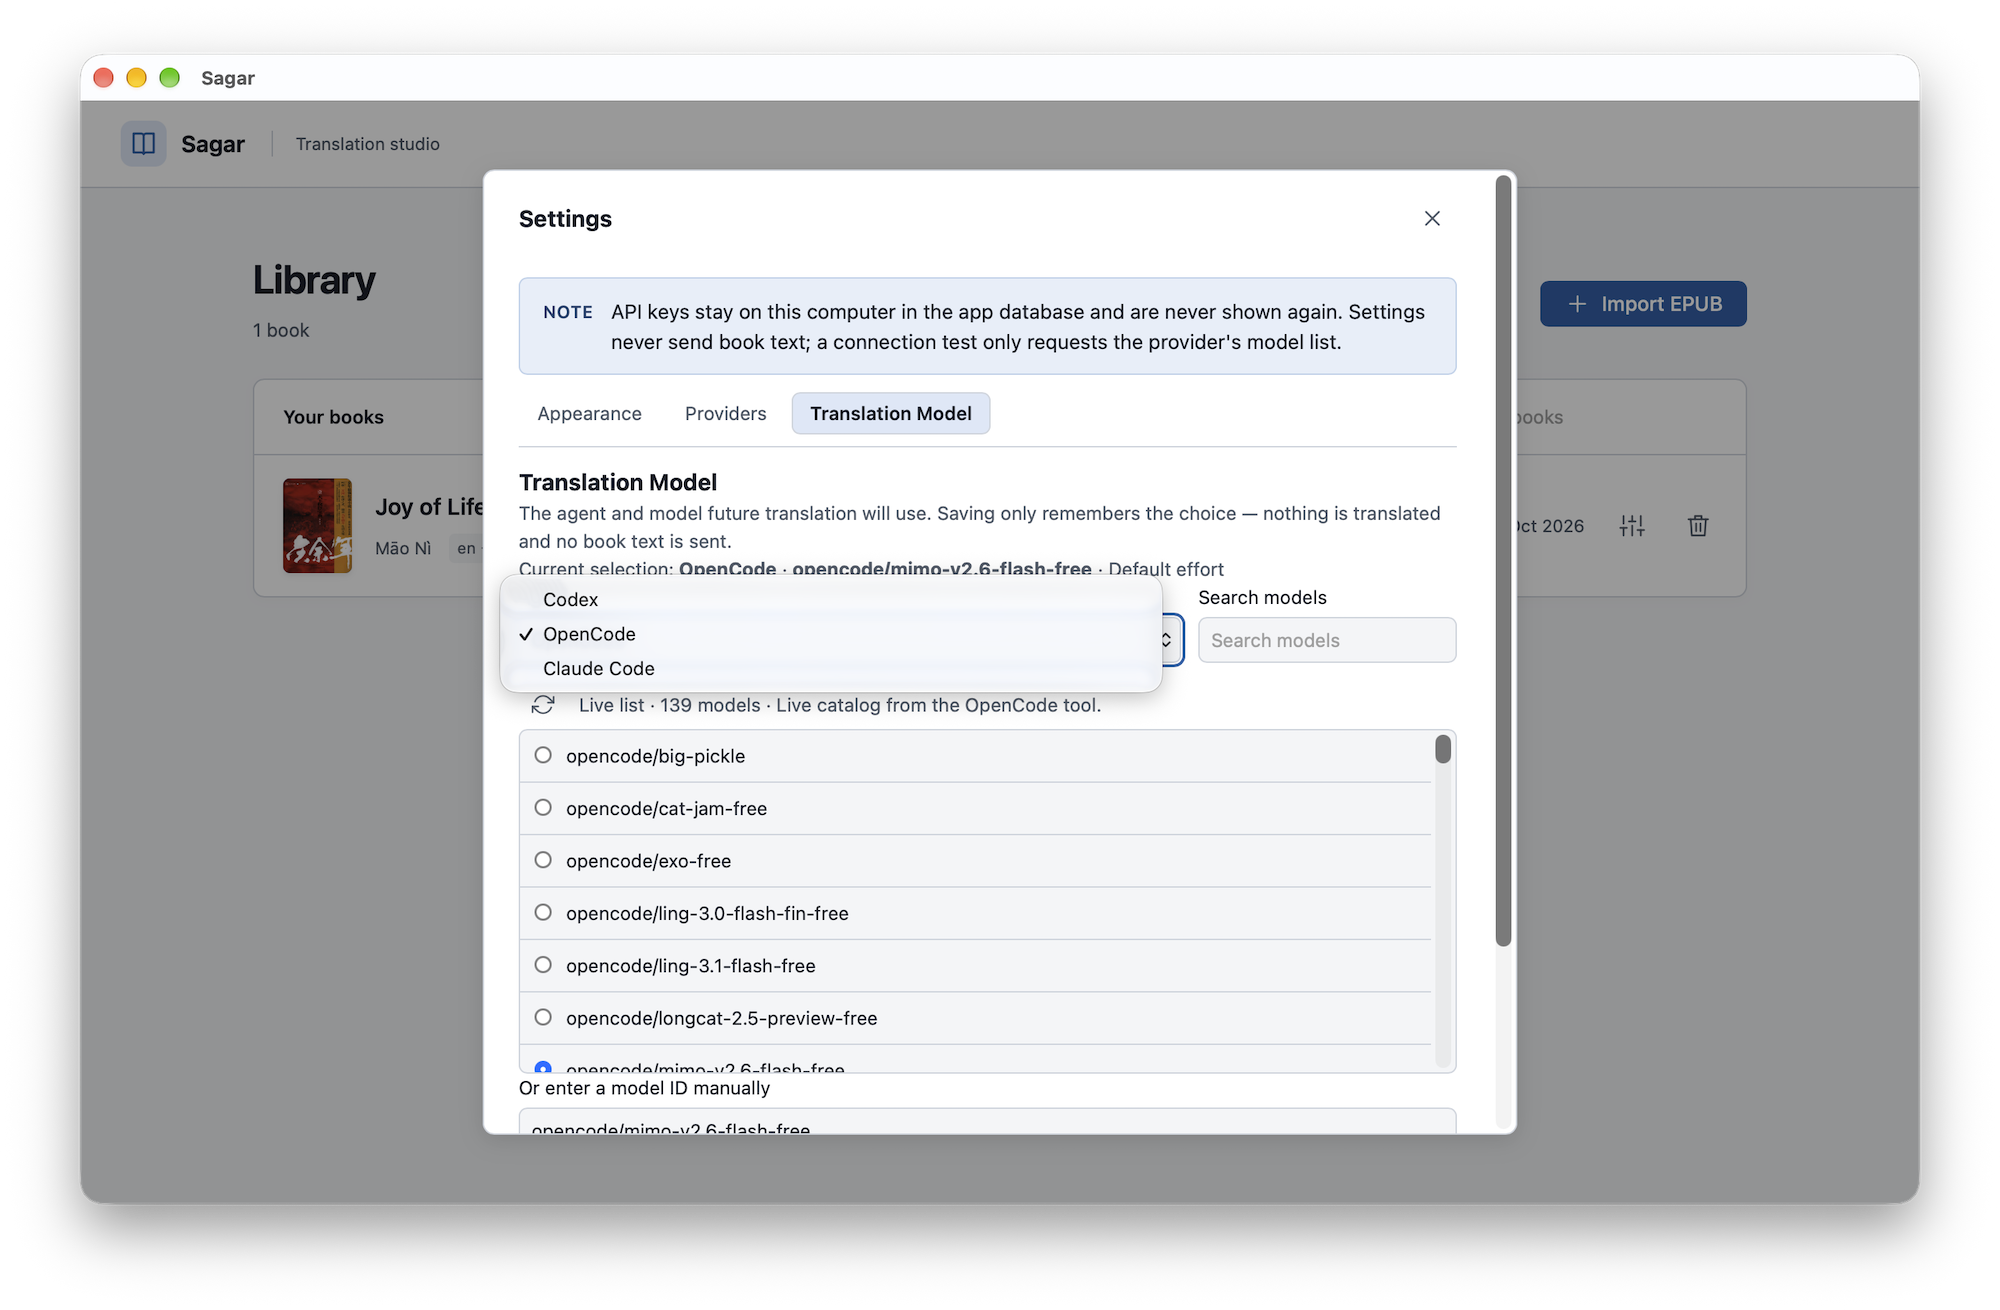Click the refresh live model list icon
Screen dimensions: 2000x1310
click(x=543, y=705)
